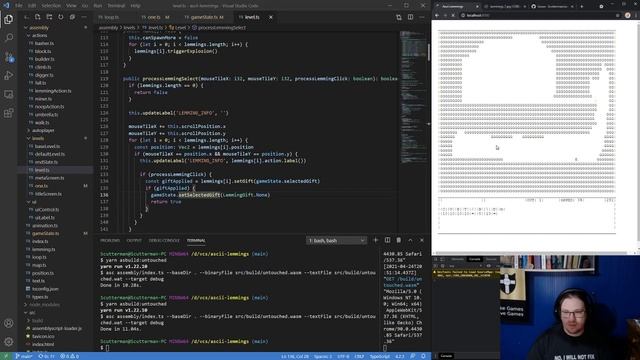Click the UTF-8 encoding status item
The width and height of the screenshot is (640, 360).
pyautogui.click(x=343, y=356)
